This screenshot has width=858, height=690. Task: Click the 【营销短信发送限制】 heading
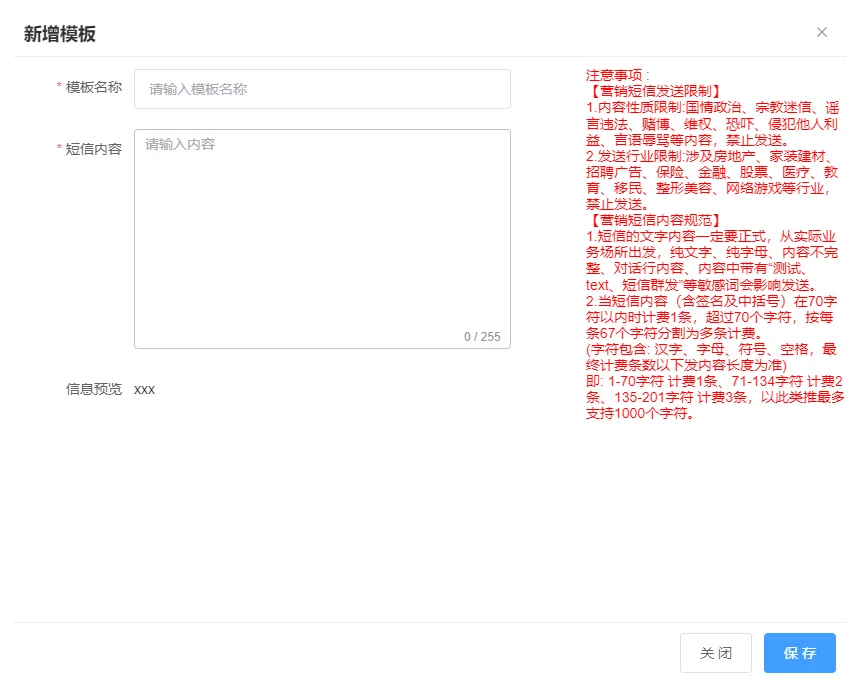(653, 91)
